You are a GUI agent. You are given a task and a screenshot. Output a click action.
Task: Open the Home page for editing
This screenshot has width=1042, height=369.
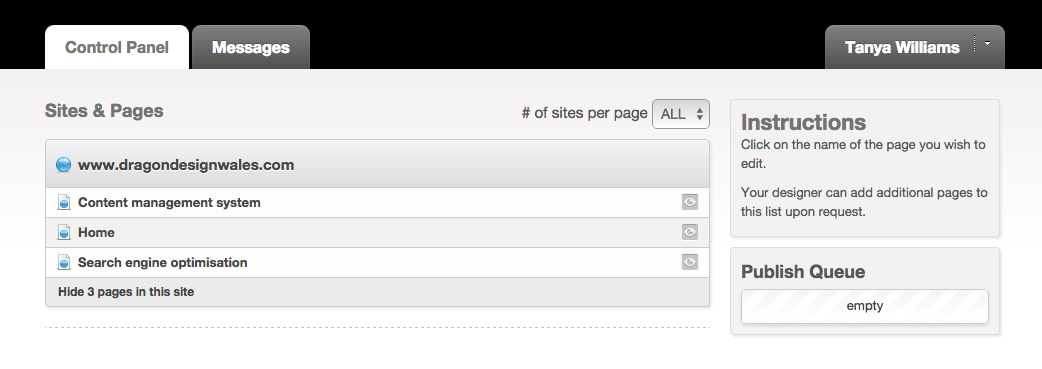(x=96, y=232)
